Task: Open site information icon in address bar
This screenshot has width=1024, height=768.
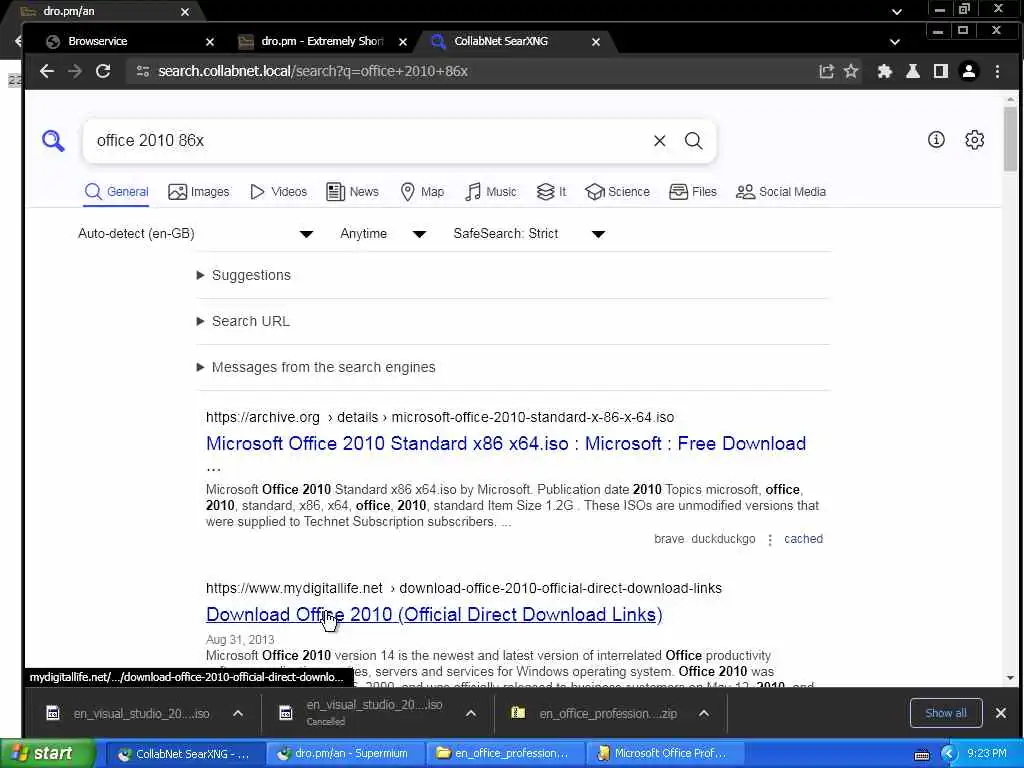Action: pyautogui.click(x=143, y=71)
